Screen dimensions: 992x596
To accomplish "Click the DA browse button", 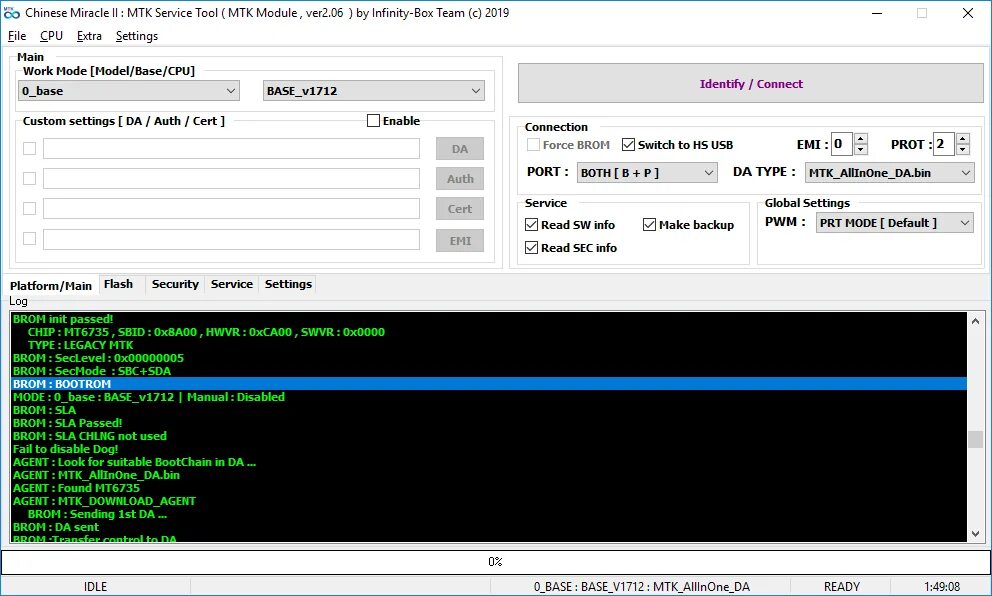I will tap(460, 149).
